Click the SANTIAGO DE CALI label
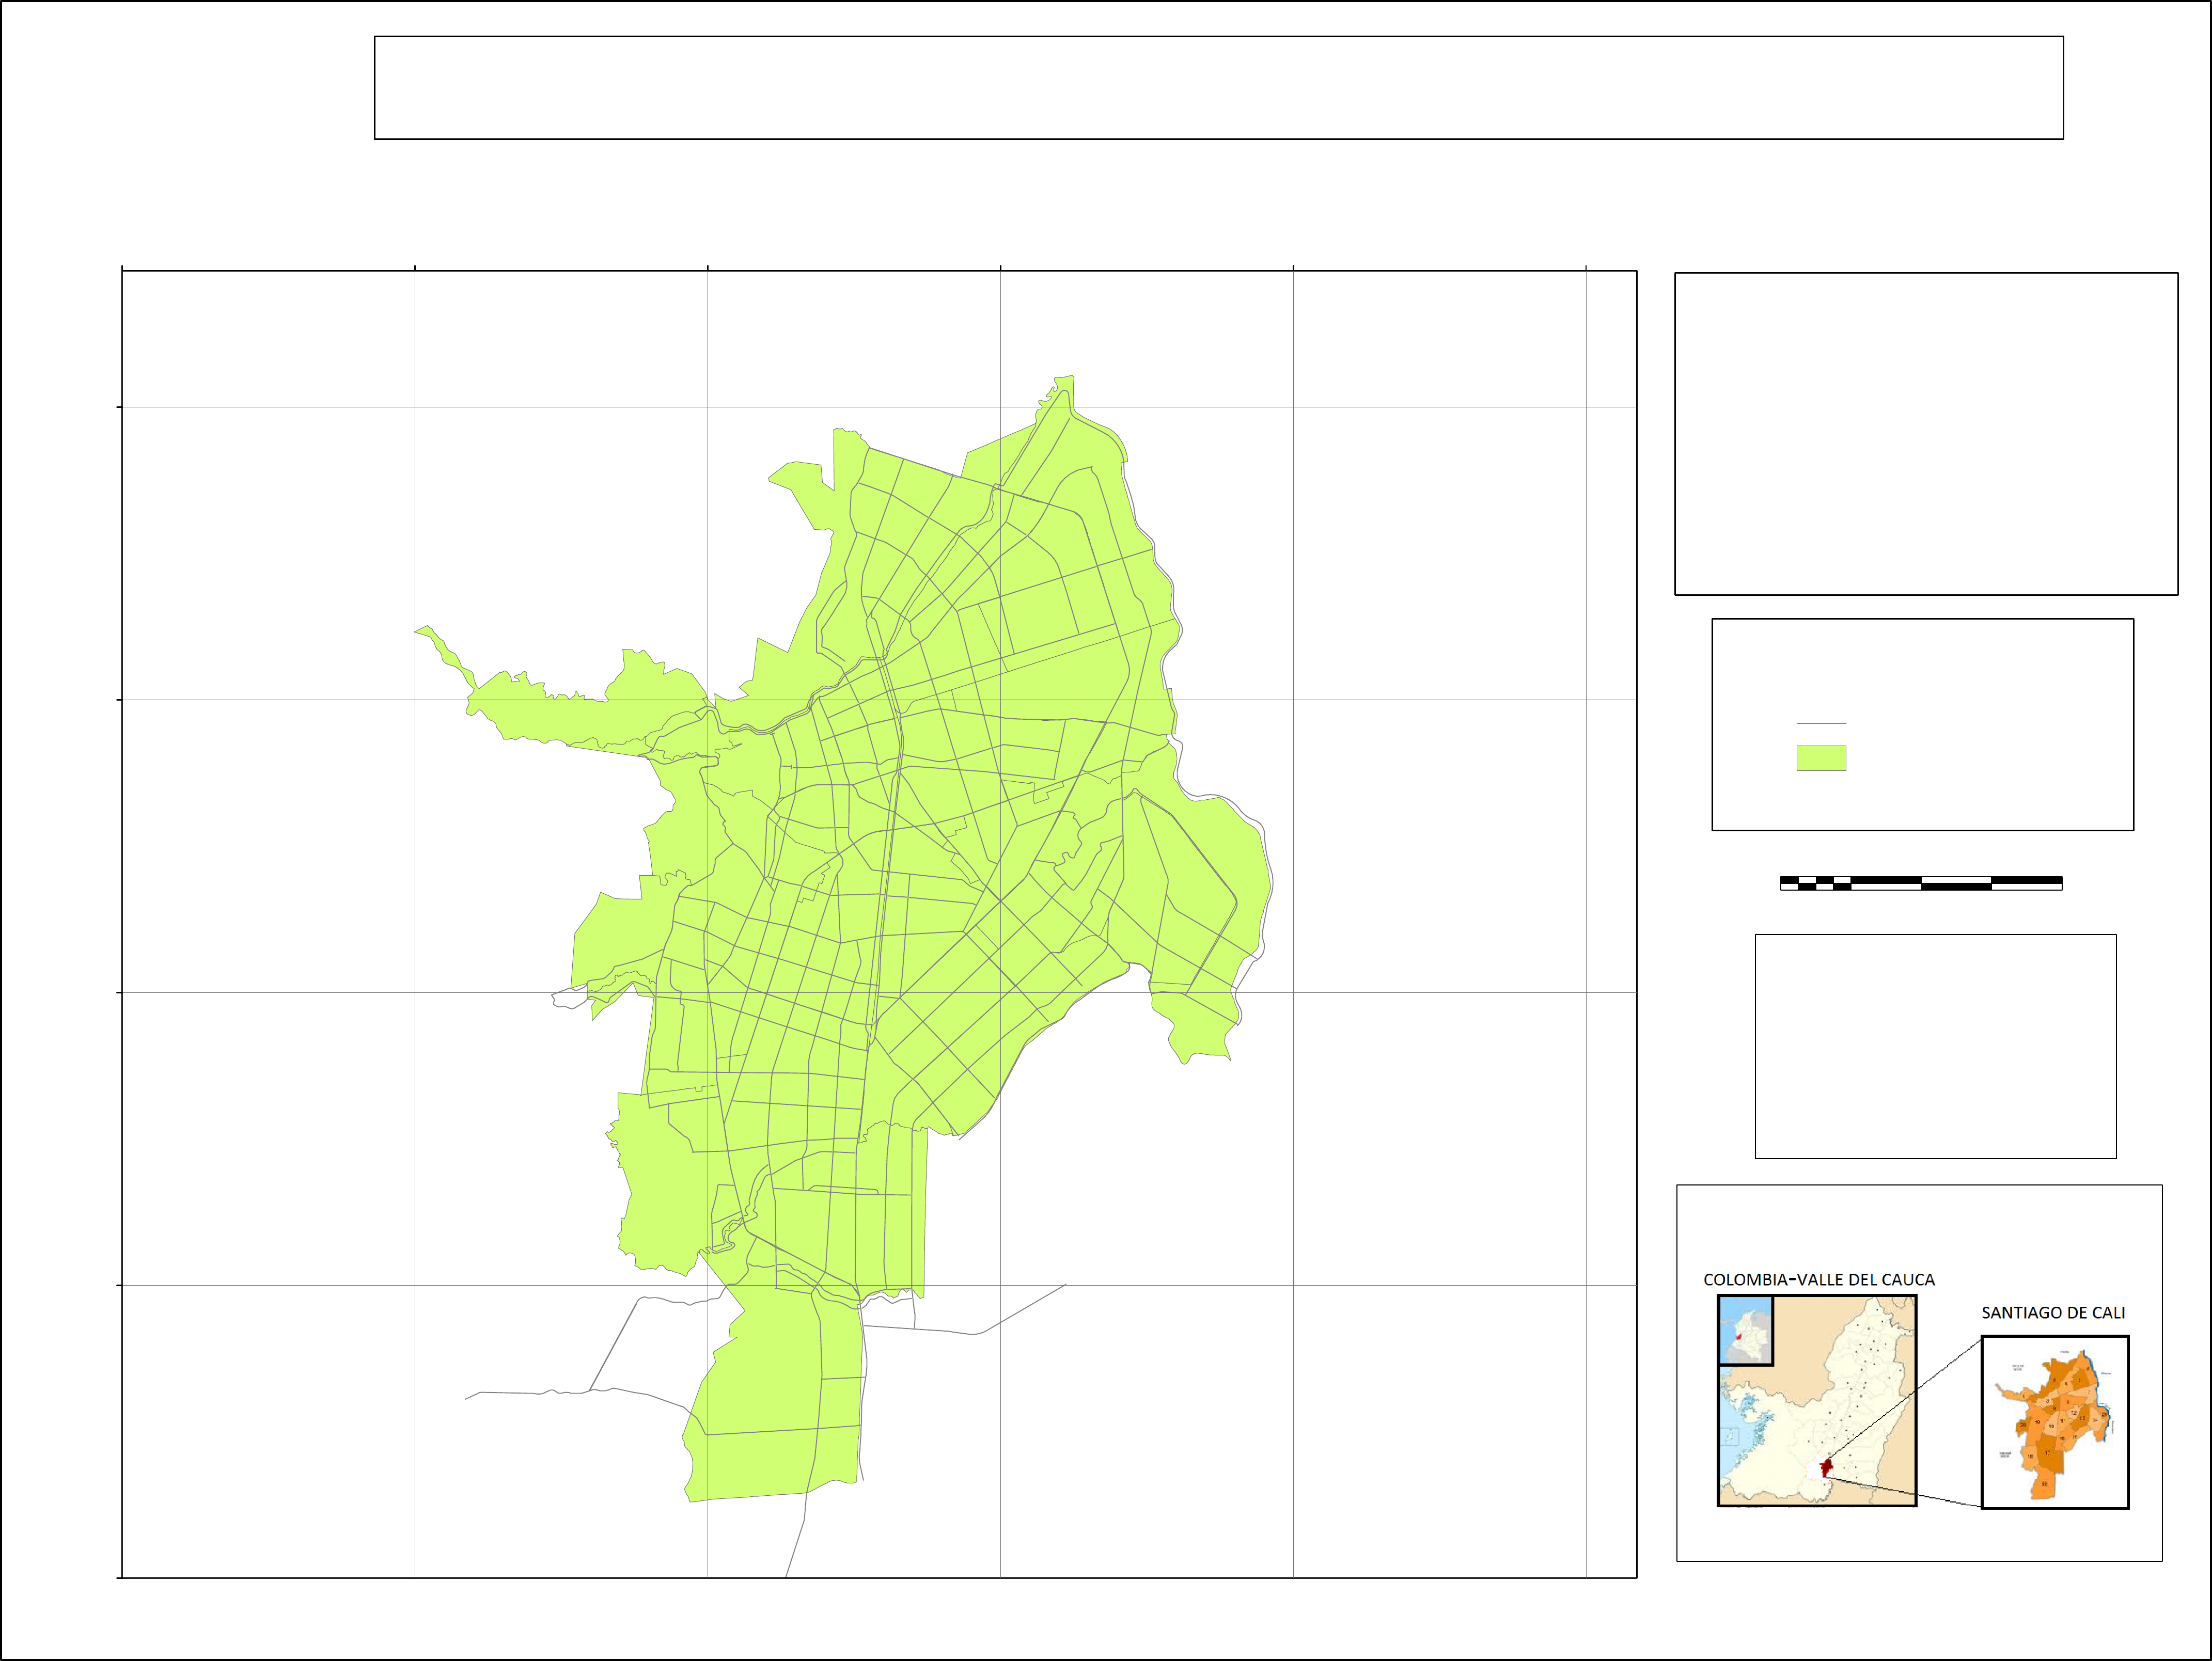 point(2053,1313)
